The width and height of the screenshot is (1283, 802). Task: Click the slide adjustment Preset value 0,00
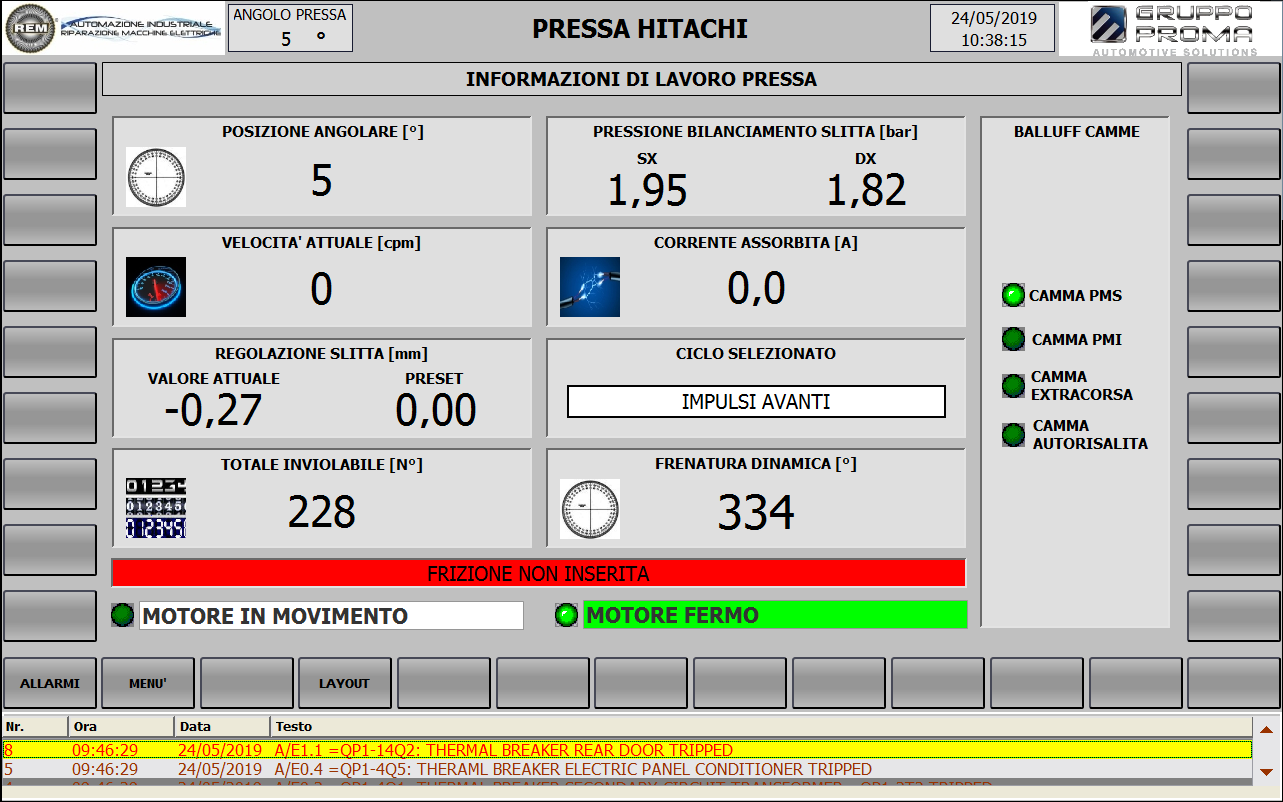coord(436,410)
